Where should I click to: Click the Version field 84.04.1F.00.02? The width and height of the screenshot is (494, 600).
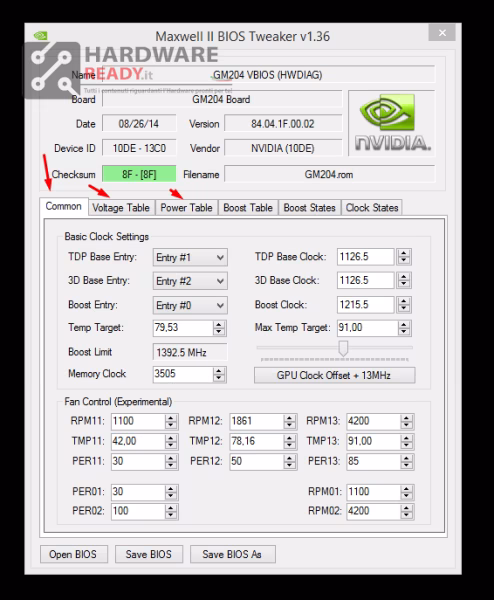pyautogui.click(x=283, y=124)
